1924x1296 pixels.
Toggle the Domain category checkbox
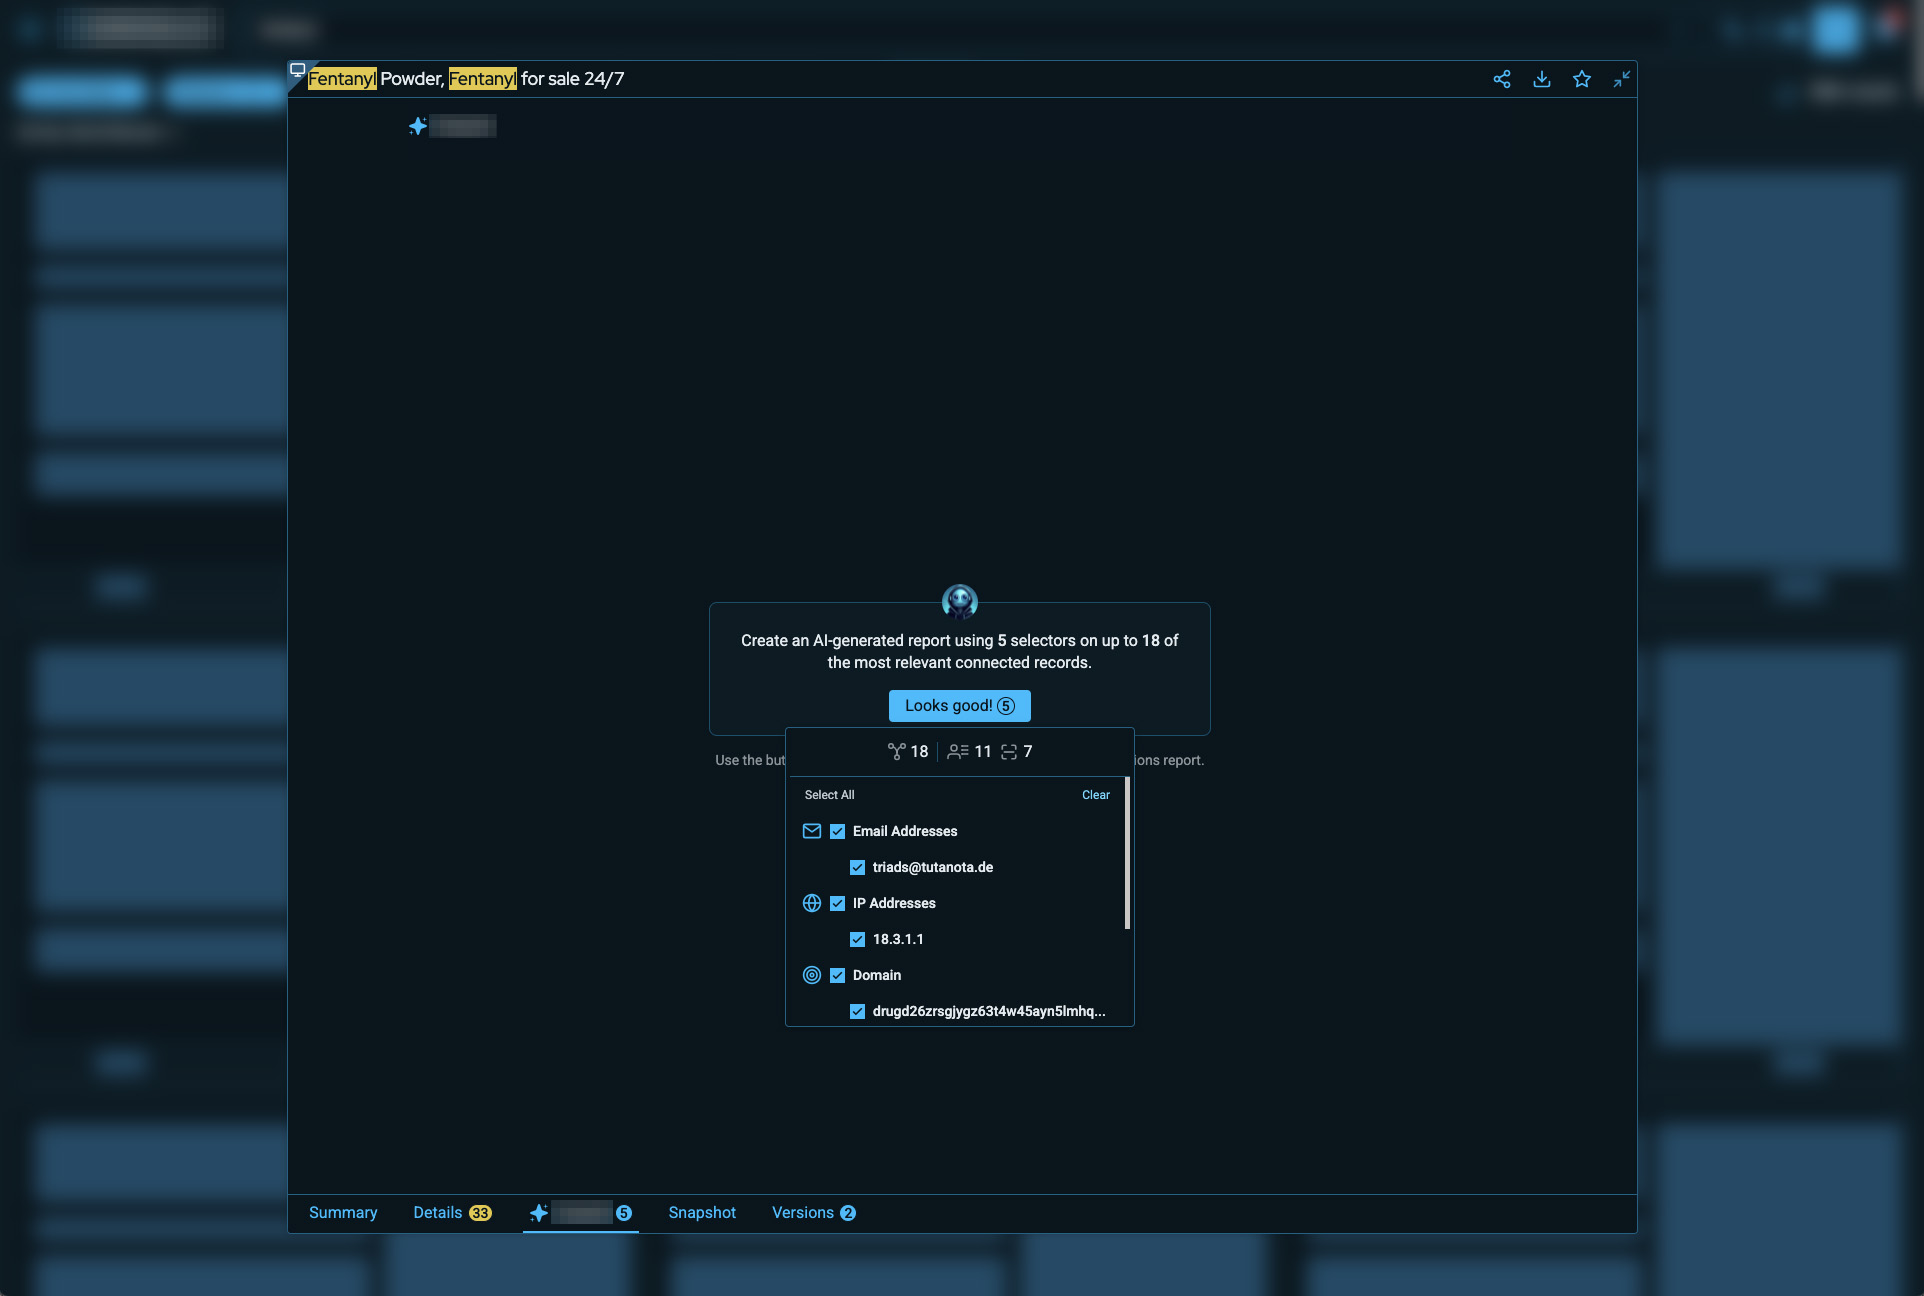[x=838, y=975]
